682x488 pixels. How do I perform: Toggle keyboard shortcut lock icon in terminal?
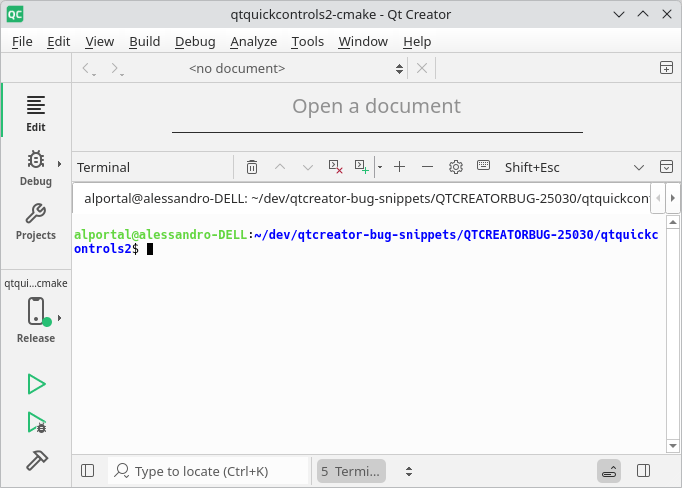[483, 165]
